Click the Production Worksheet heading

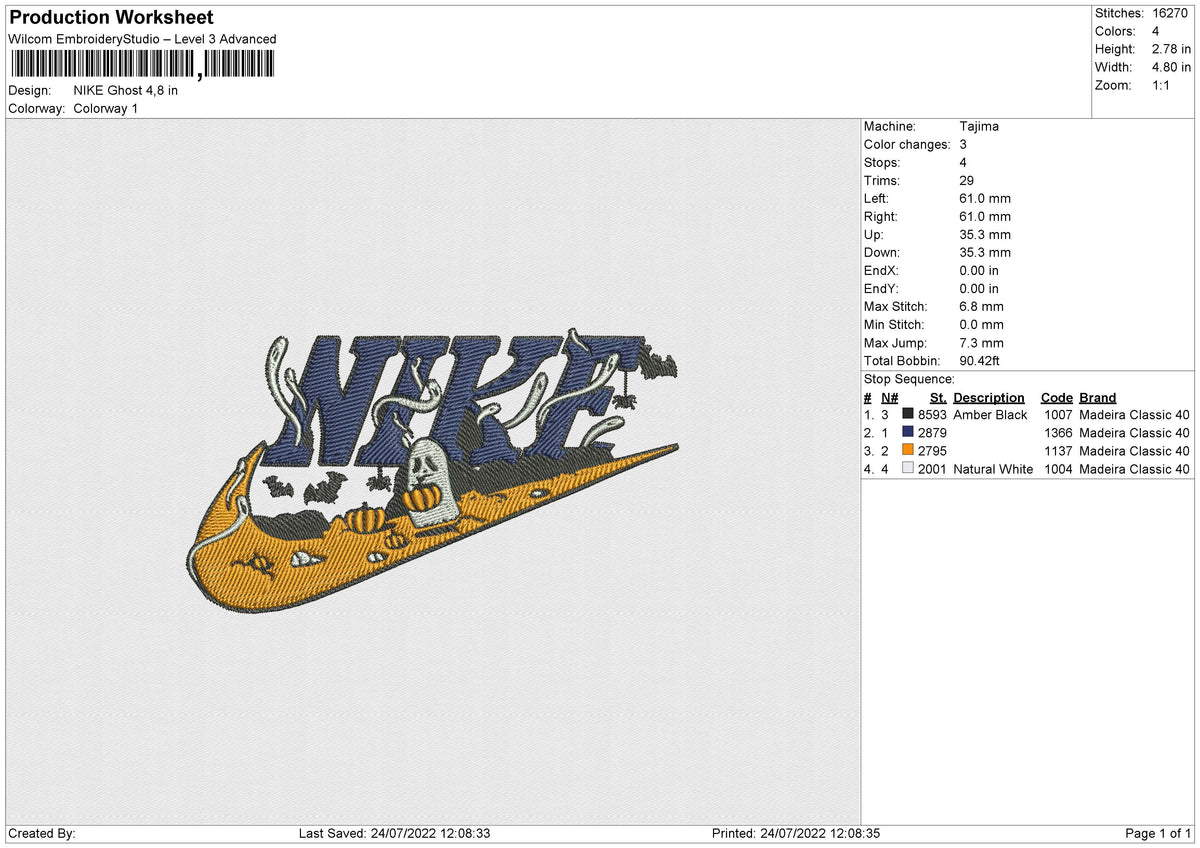pyautogui.click(x=111, y=18)
